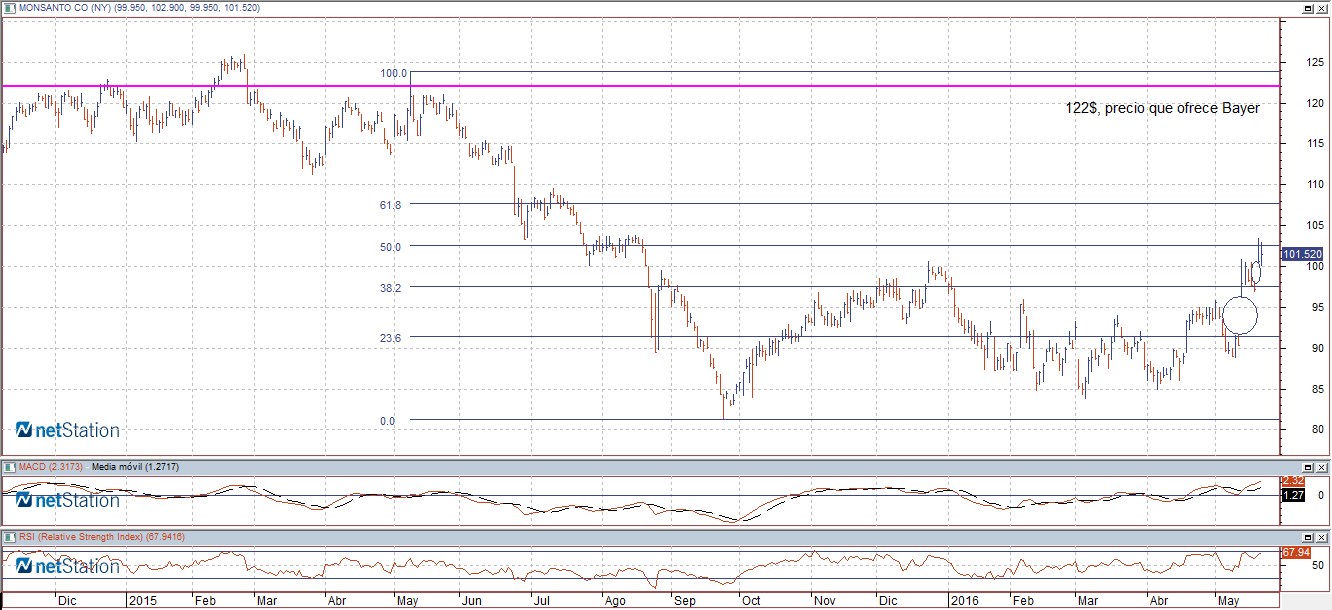Maximize the RSI indicator panel

click(1307, 536)
